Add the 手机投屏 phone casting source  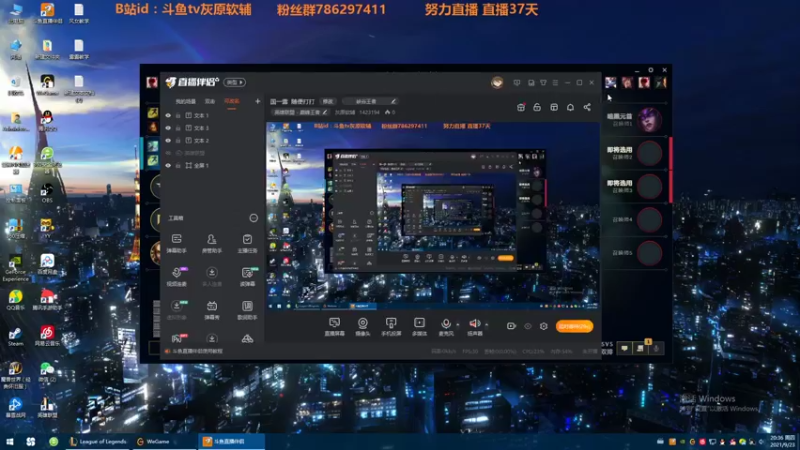click(391, 326)
